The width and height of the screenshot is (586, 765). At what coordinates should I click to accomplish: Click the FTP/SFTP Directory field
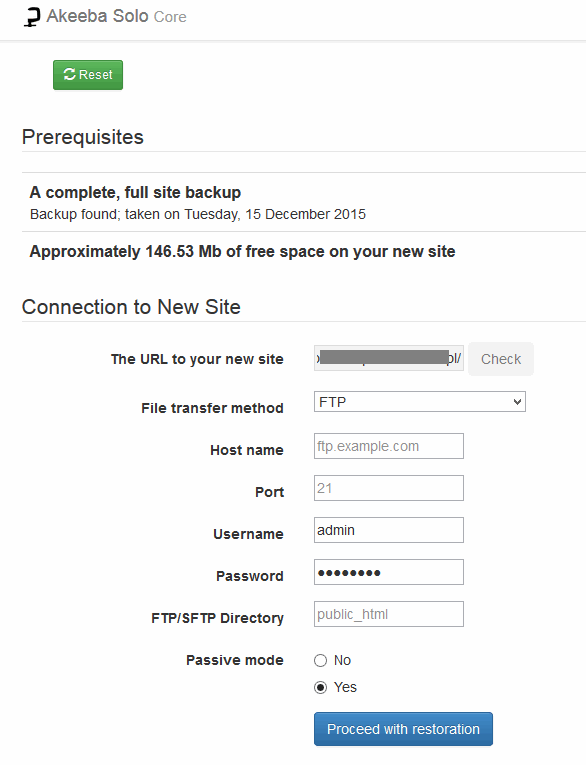(x=389, y=614)
